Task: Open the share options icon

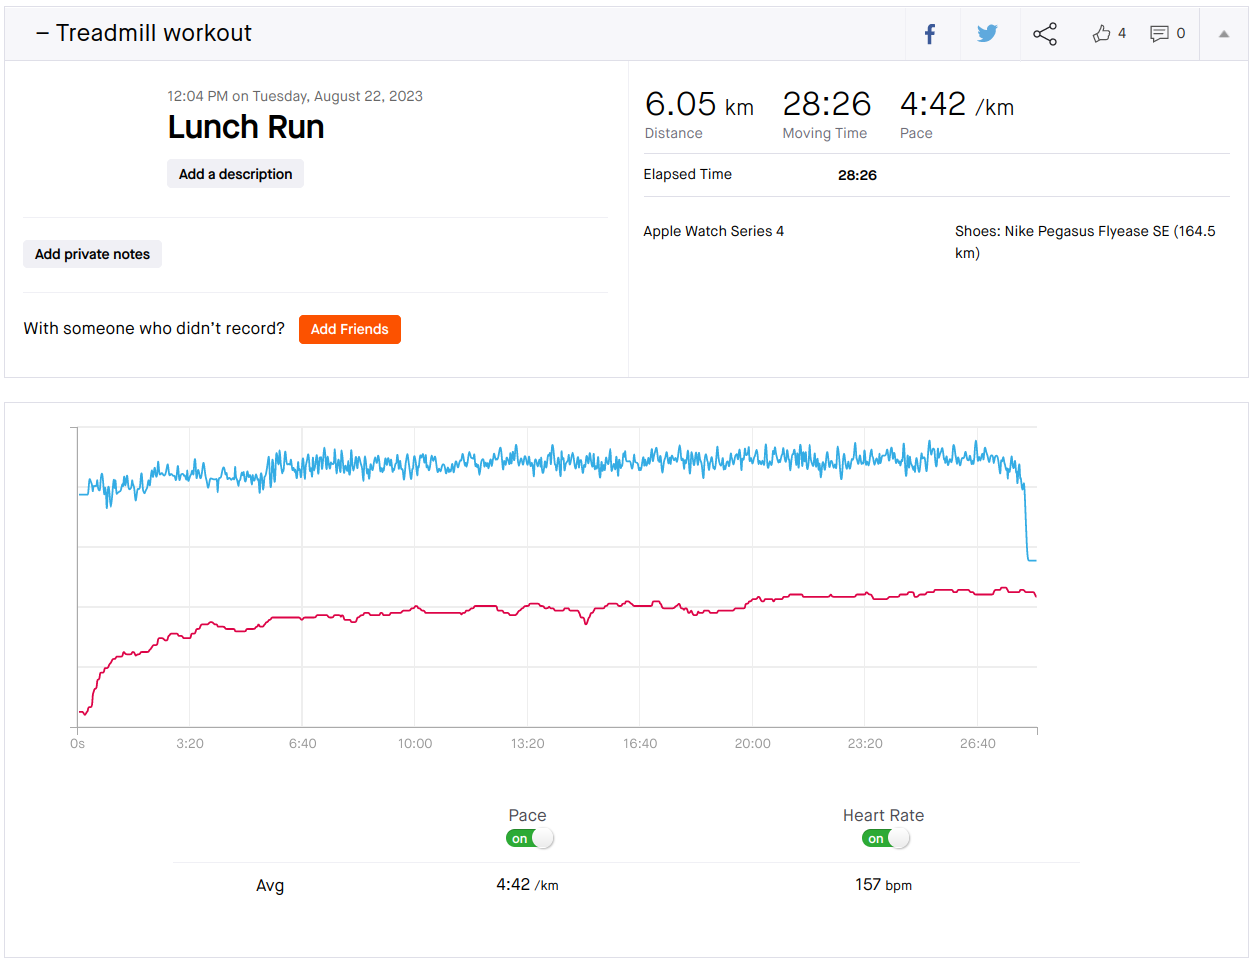Action: (x=1045, y=34)
